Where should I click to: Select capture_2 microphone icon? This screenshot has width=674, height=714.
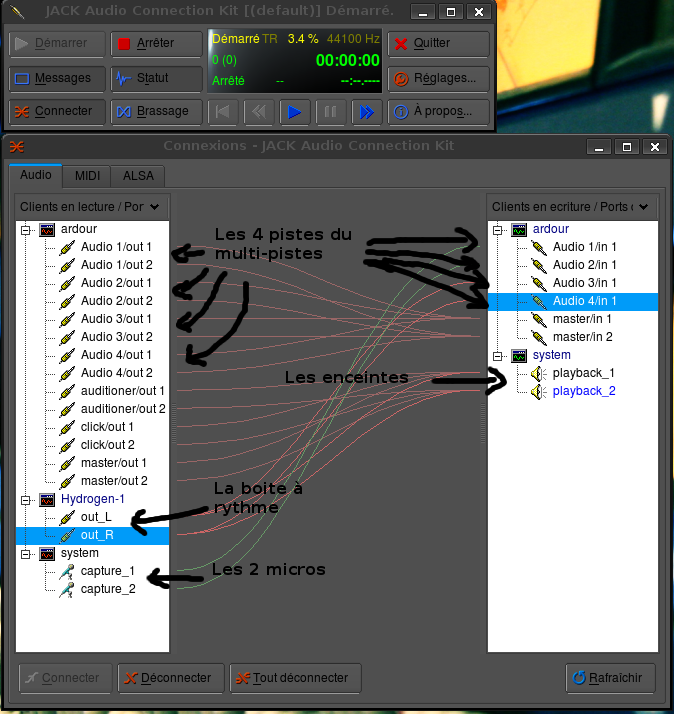pyautogui.click(x=67, y=590)
